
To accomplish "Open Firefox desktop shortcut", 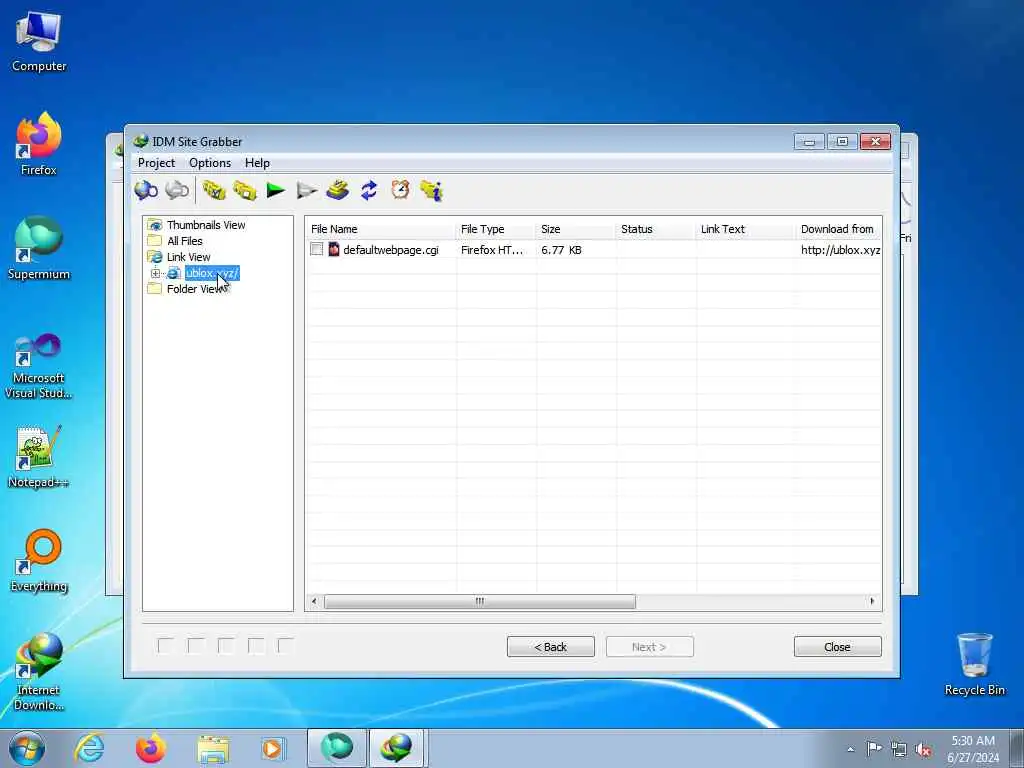I will pos(39,144).
